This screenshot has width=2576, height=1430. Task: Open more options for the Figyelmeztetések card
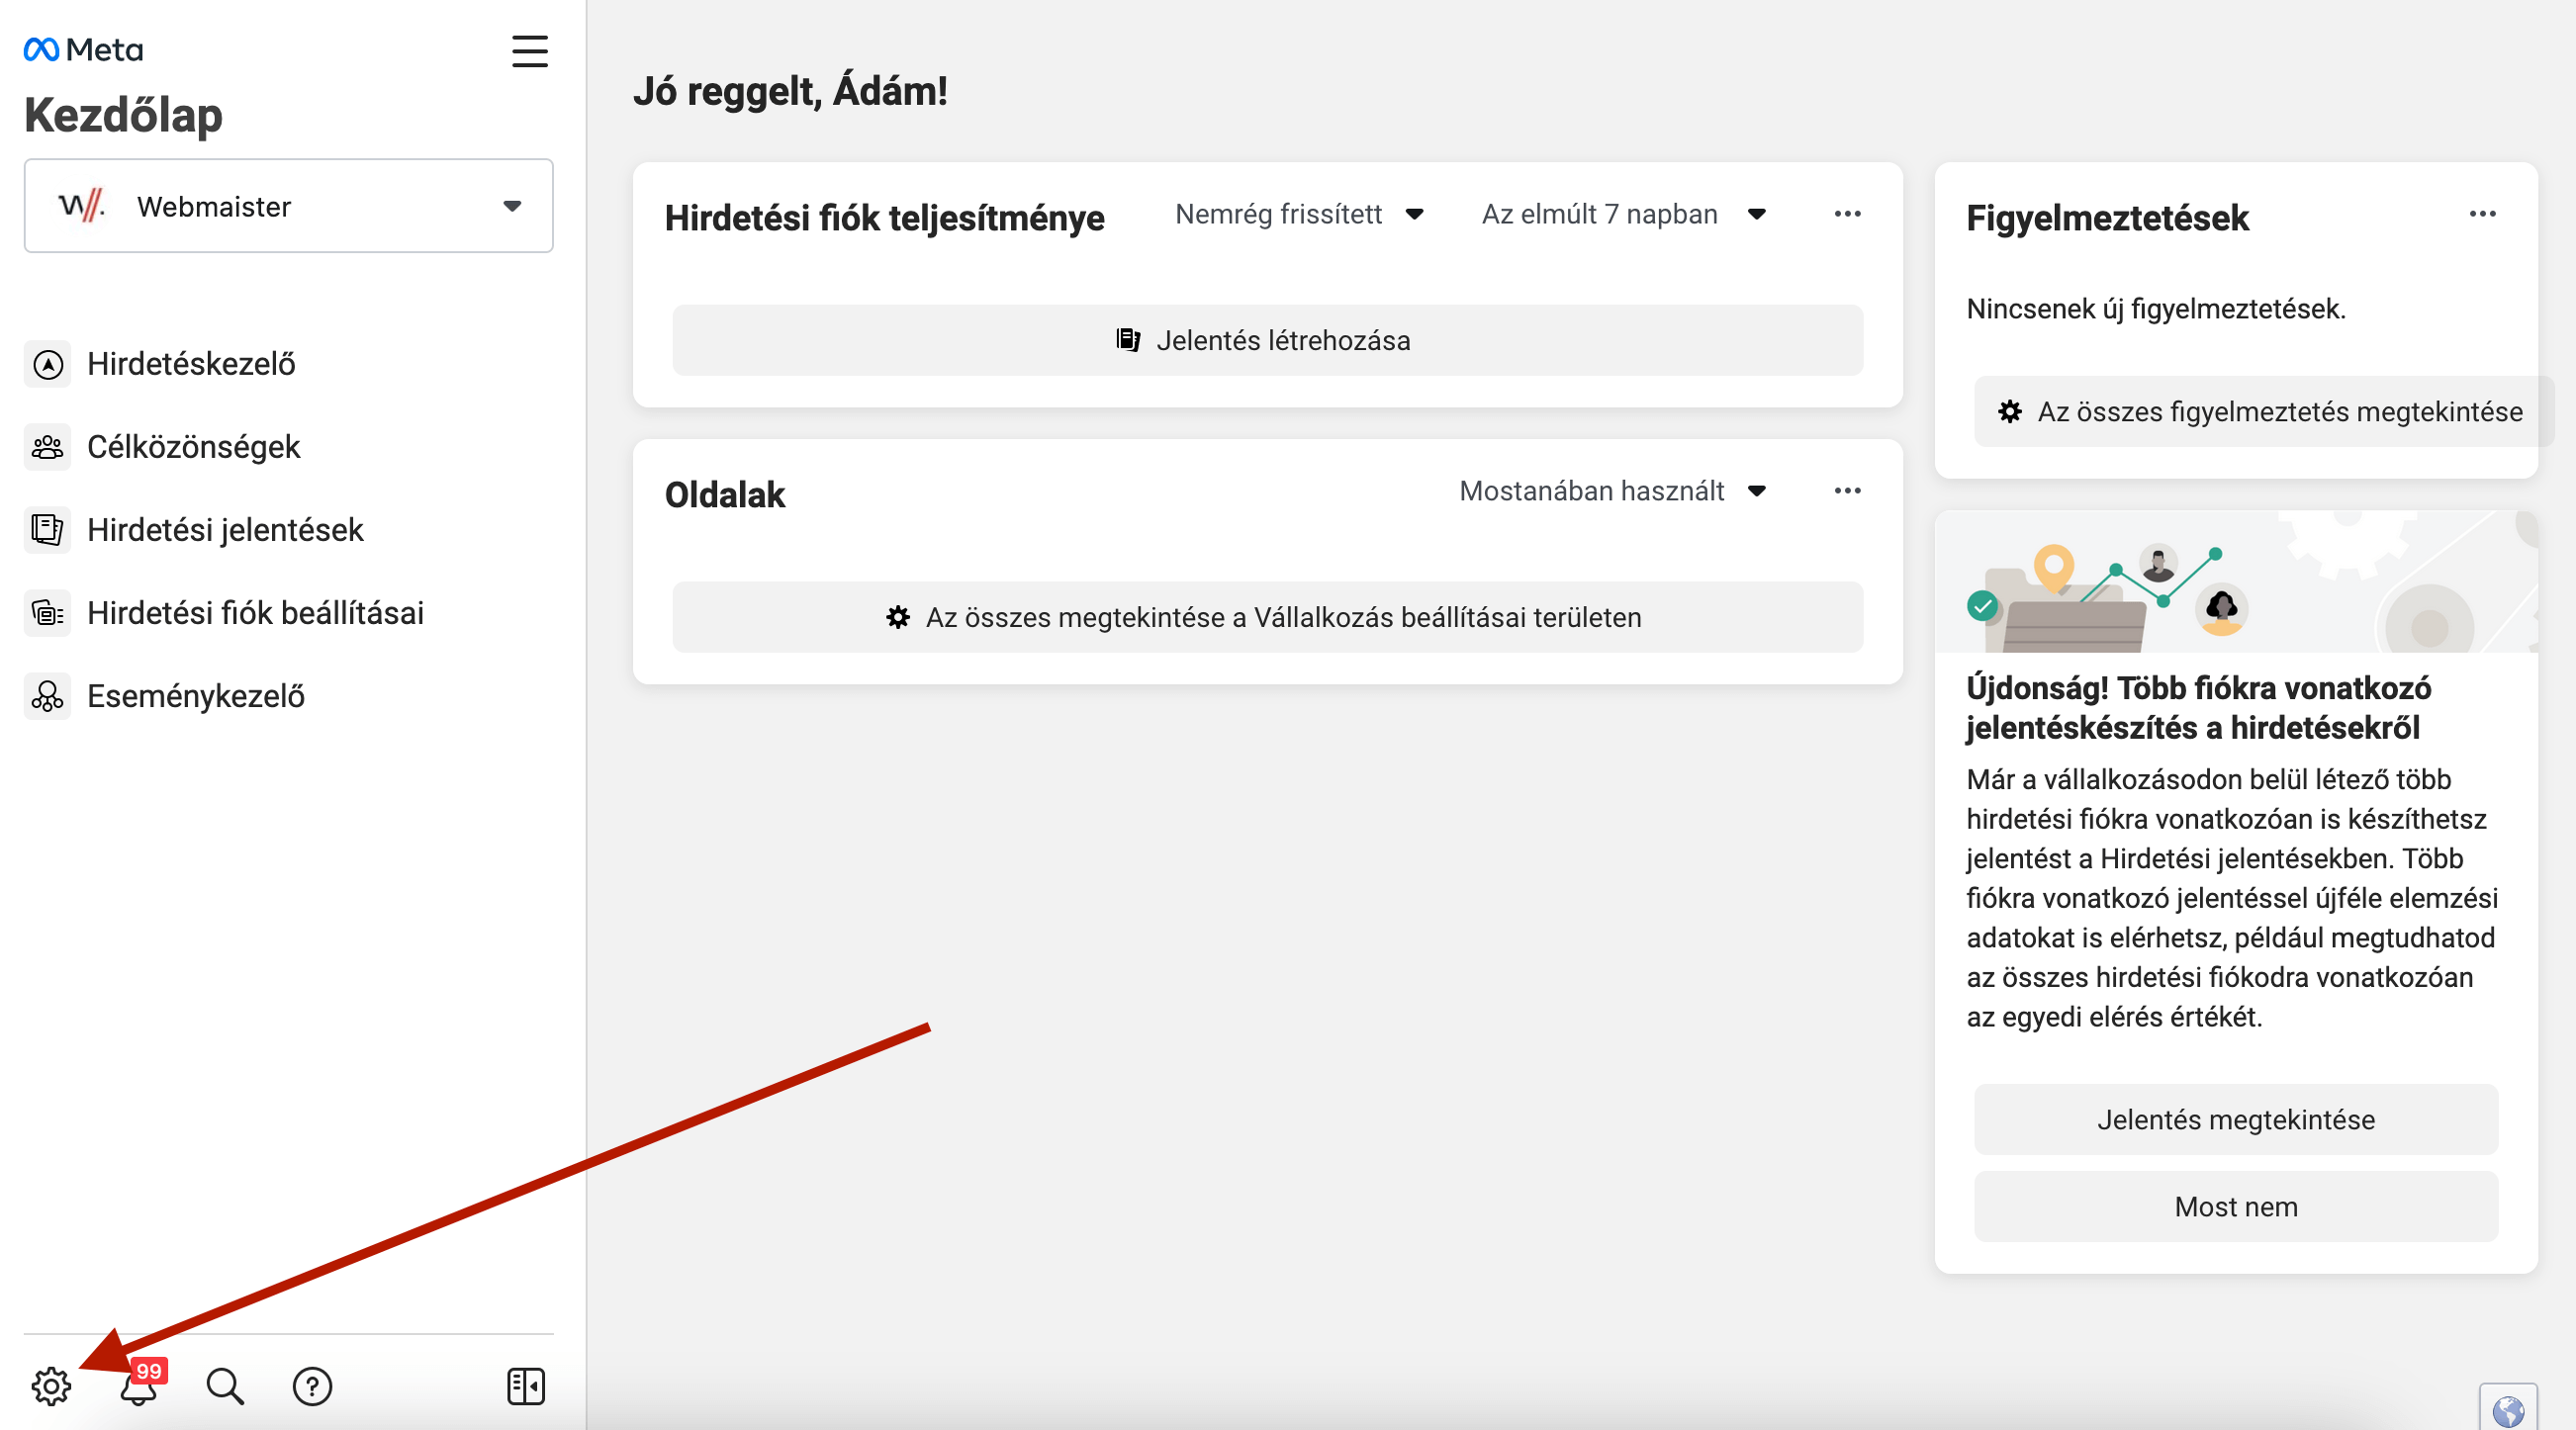pos(2483,214)
